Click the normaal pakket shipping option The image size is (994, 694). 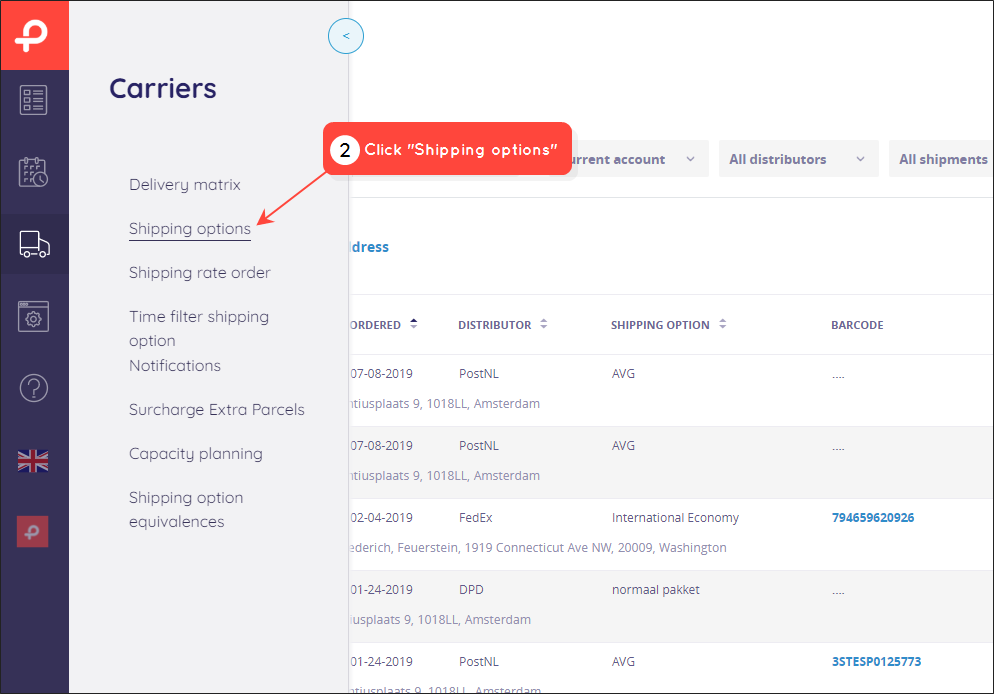click(655, 589)
